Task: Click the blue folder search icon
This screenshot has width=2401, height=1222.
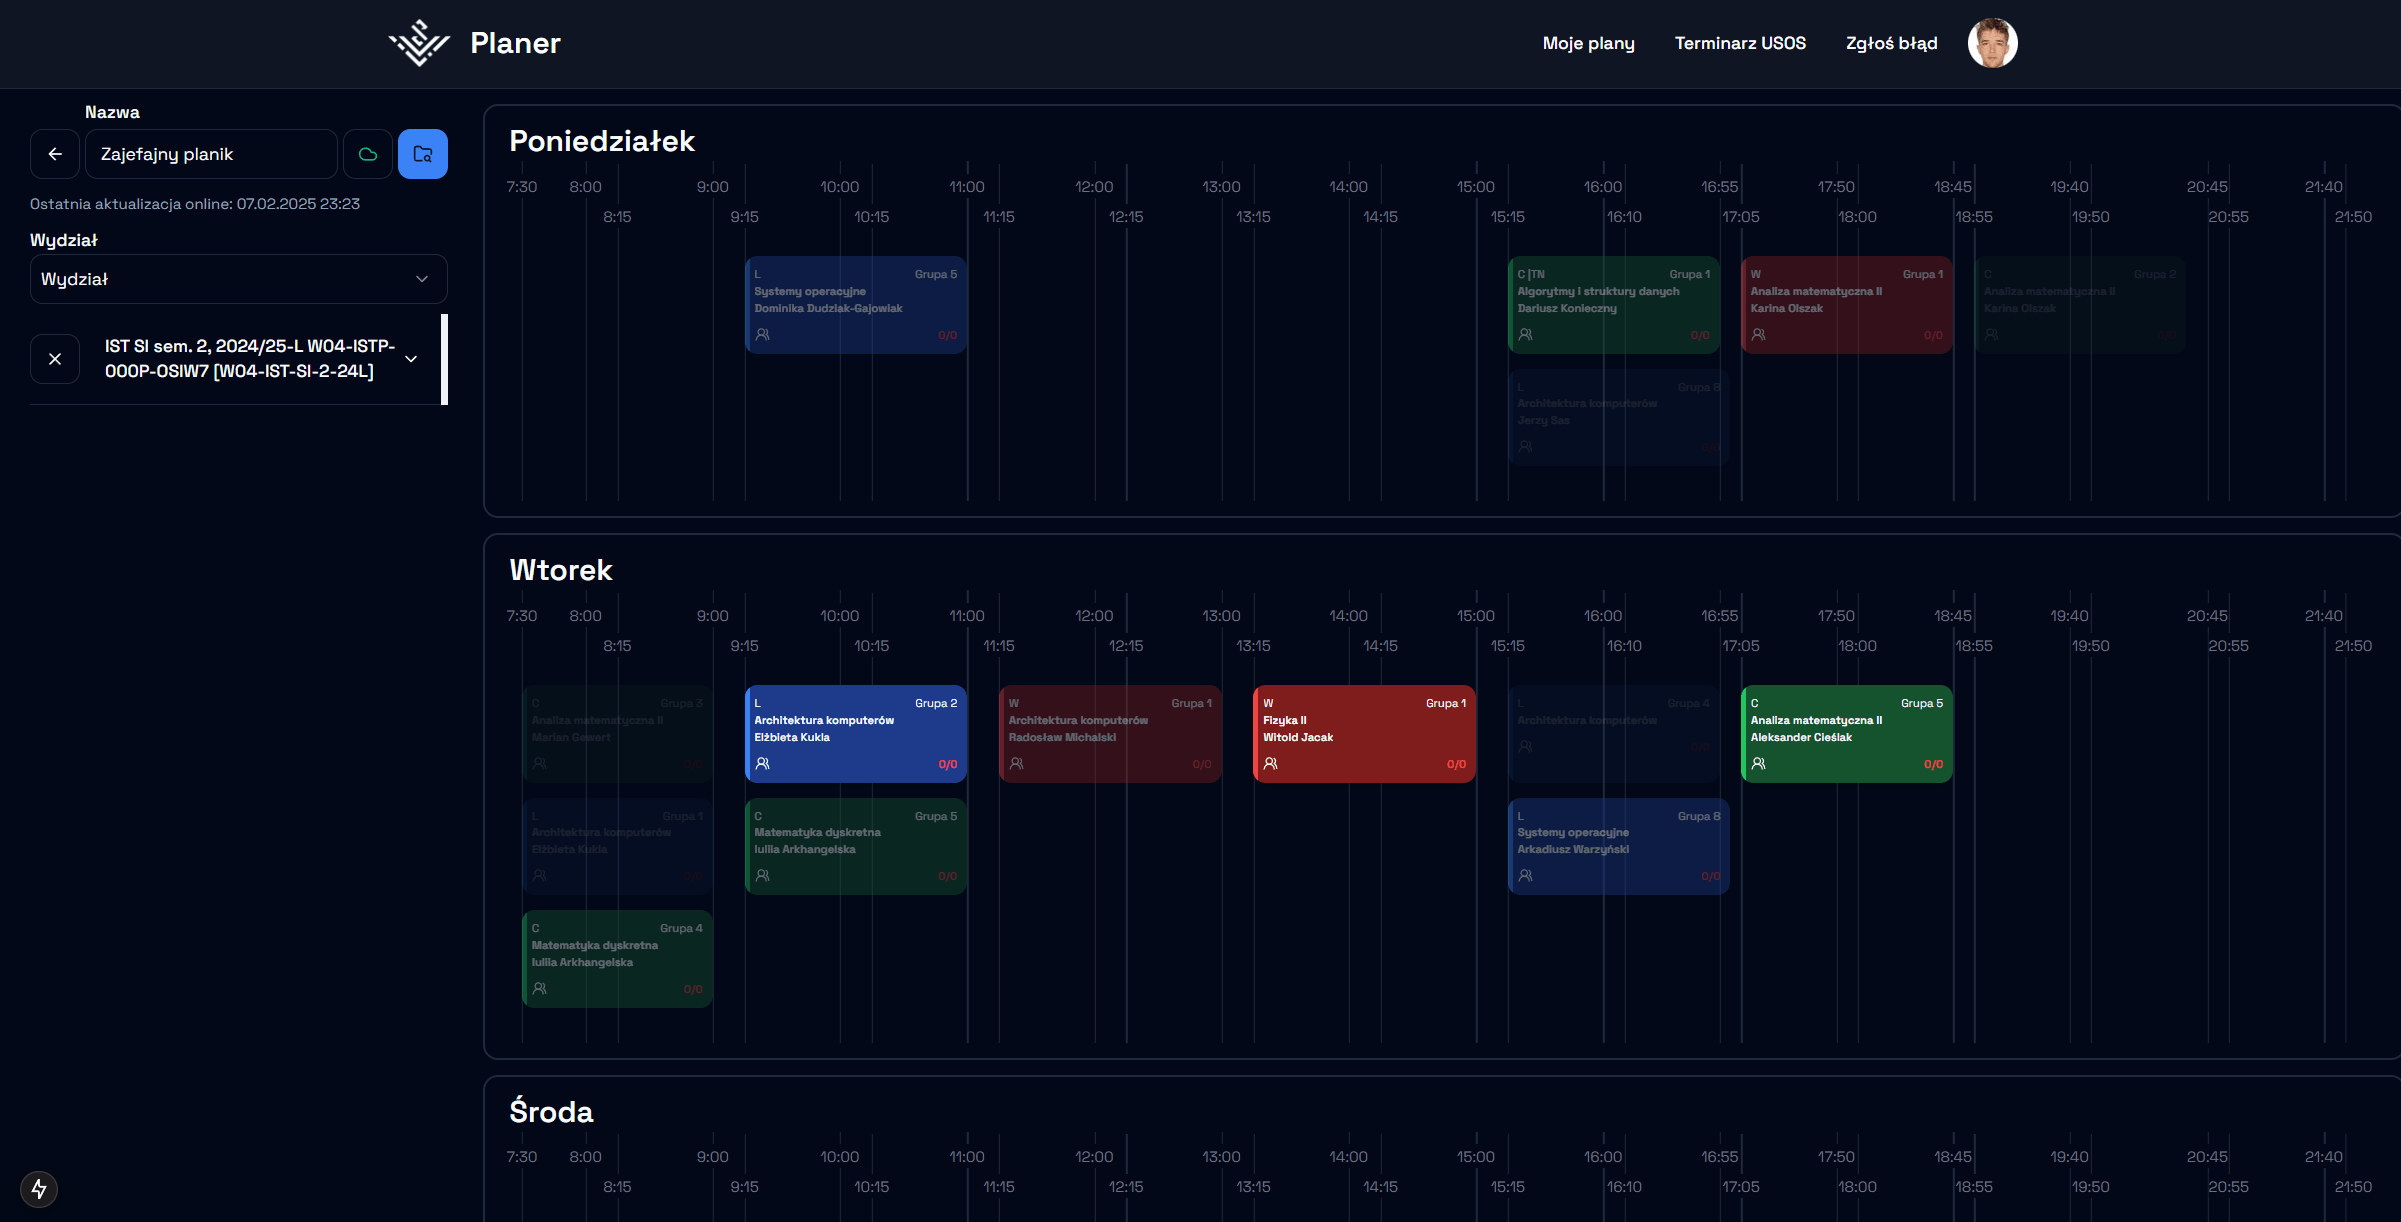Action: coord(423,154)
